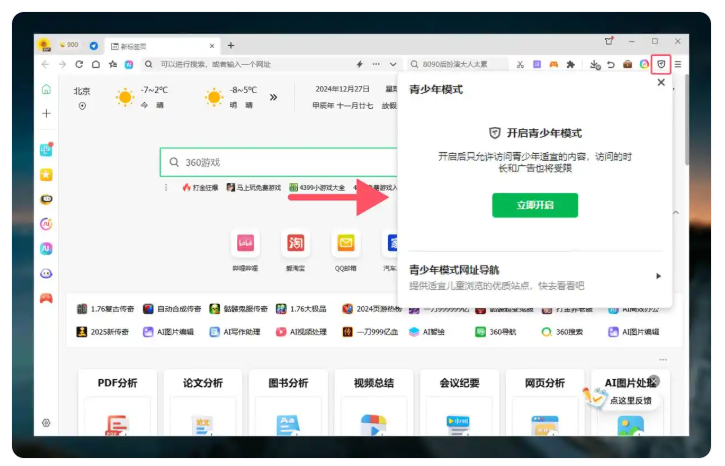Image resolution: width=725 pixels, height=466 pixels.
Task: Click the lightning speed-mode icon in address bar
Action: (x=359, y=64)
